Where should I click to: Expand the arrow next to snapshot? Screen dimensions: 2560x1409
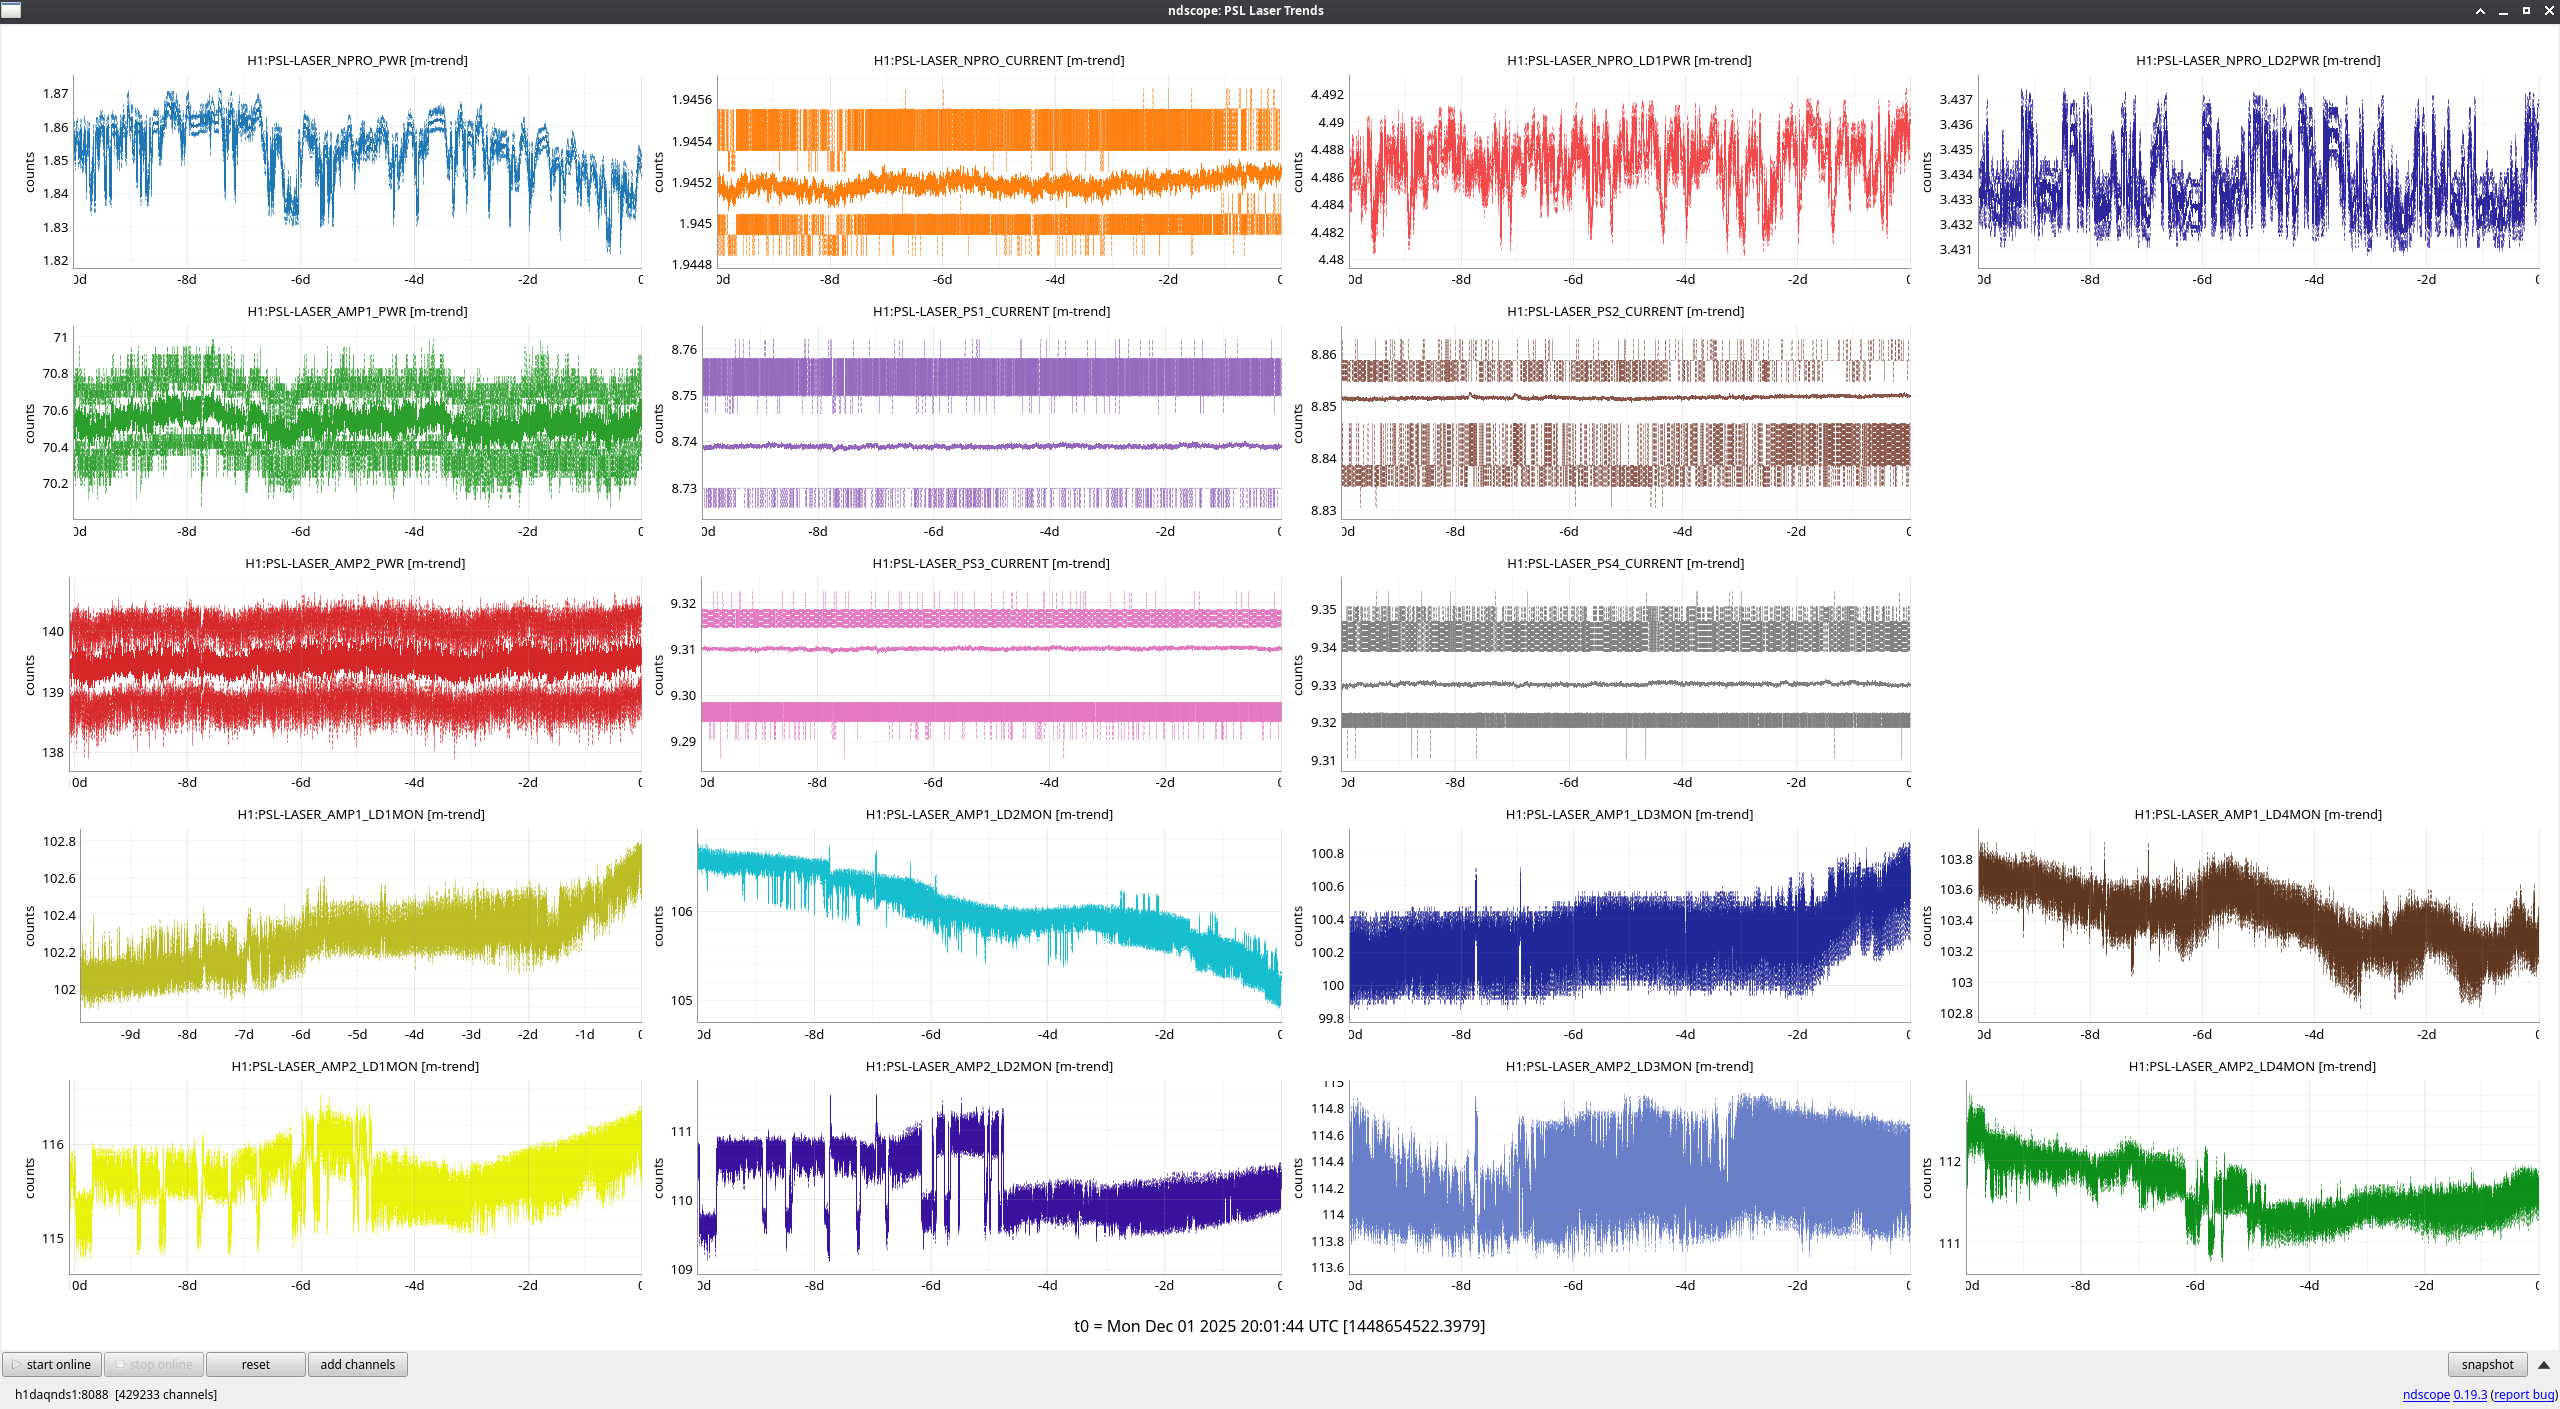(2544, 1365)
